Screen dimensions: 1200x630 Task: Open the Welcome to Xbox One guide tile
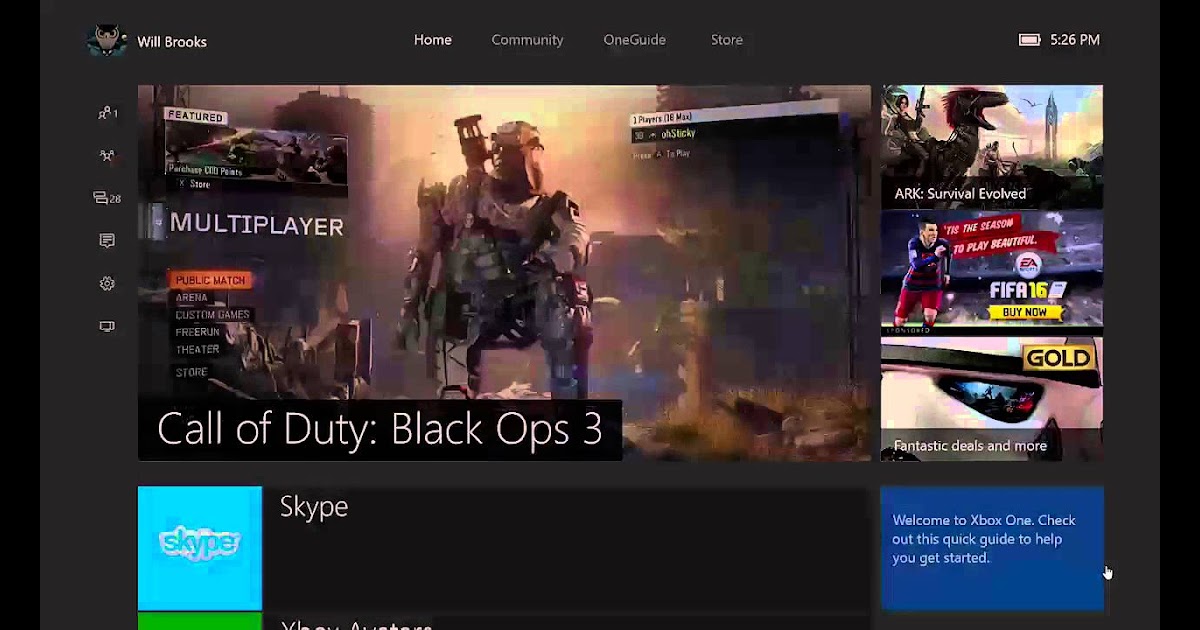[x=992, y=548]
